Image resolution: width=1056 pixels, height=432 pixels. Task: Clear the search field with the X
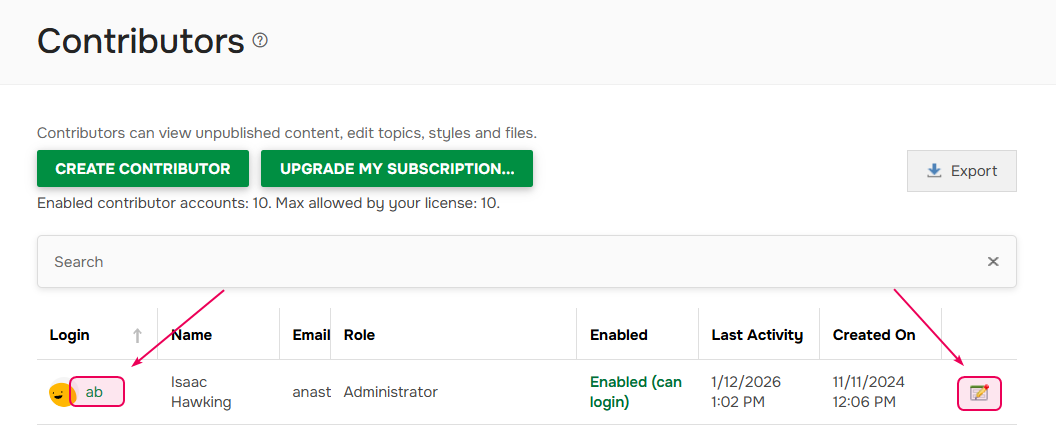point(993,262)
